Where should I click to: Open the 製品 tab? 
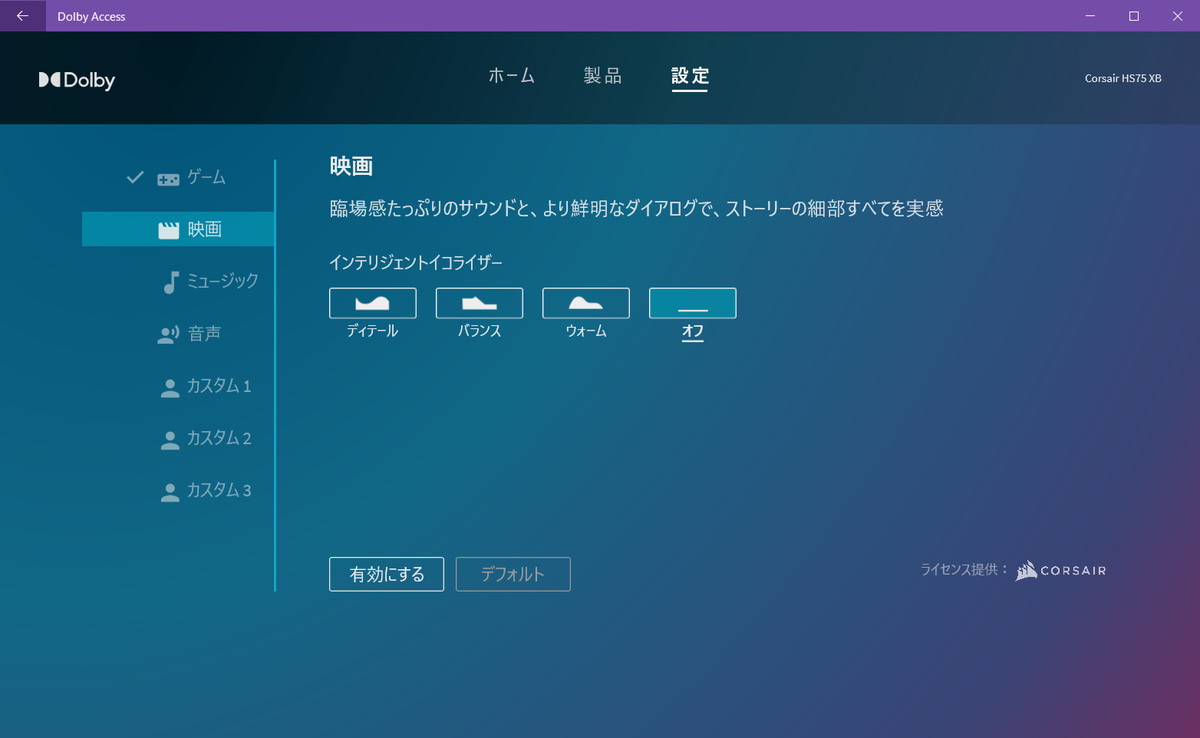pyautogui.click(x=603, y=76)
